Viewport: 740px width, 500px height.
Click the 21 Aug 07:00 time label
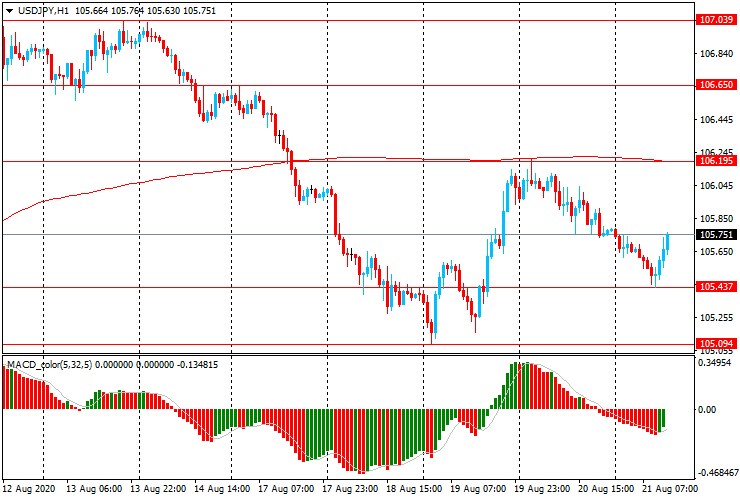670,488
